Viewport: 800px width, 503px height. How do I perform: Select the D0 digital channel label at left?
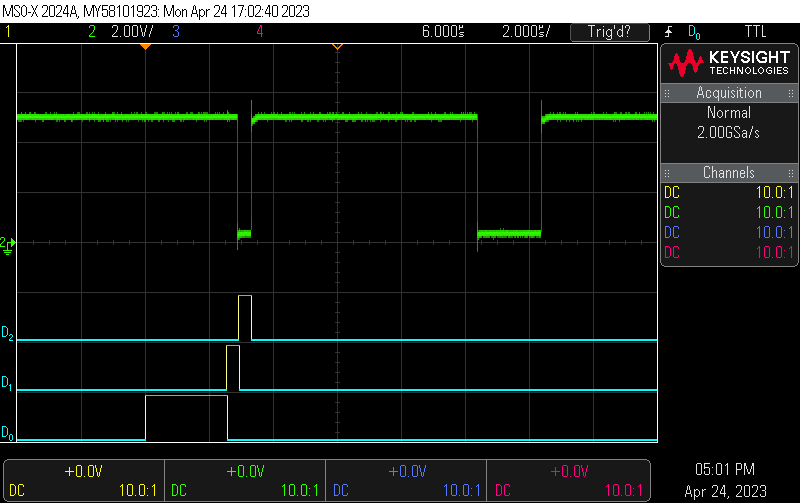pyautogui.click(x=7, y=433)
